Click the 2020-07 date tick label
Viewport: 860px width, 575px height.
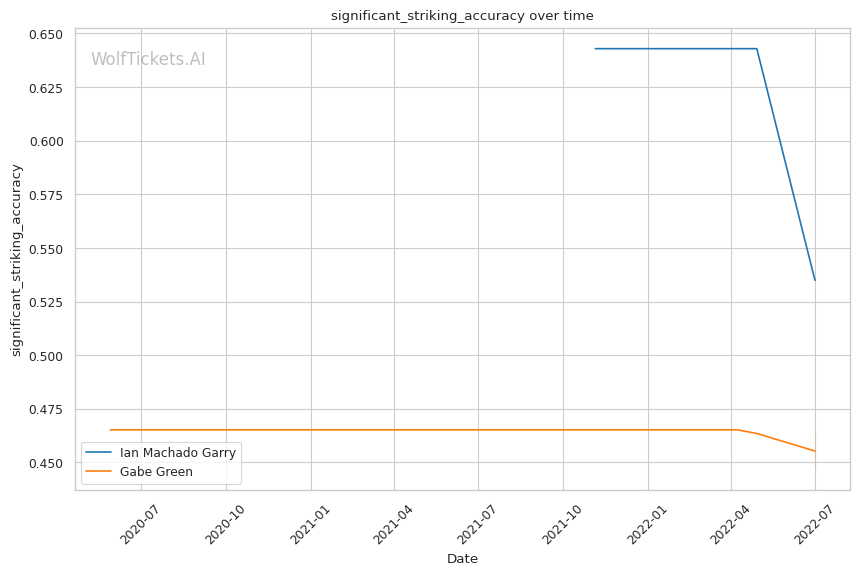pos(141,524)
